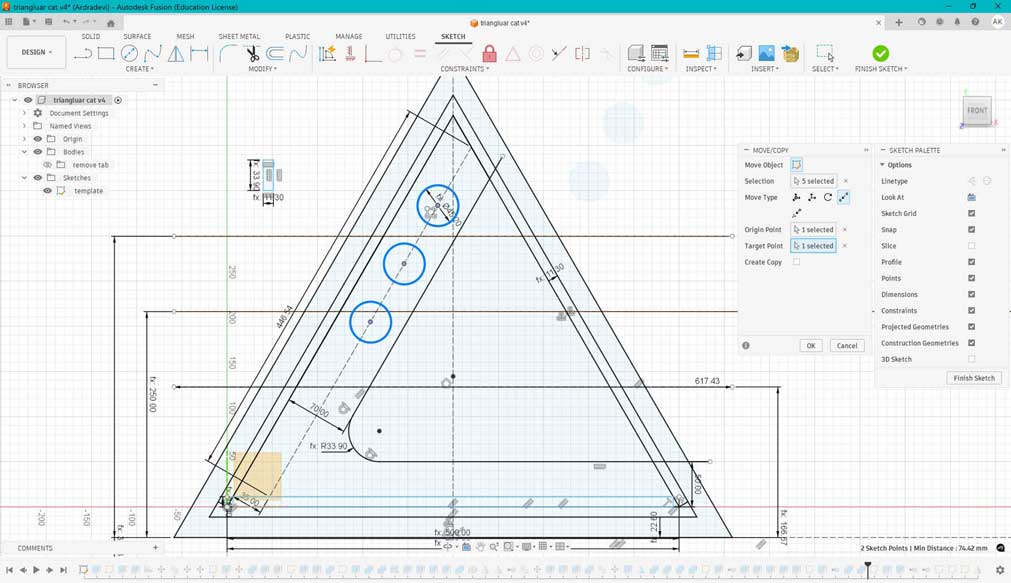
Task: Click OK in the Move/Copy dialog
Action: (810, 345)
